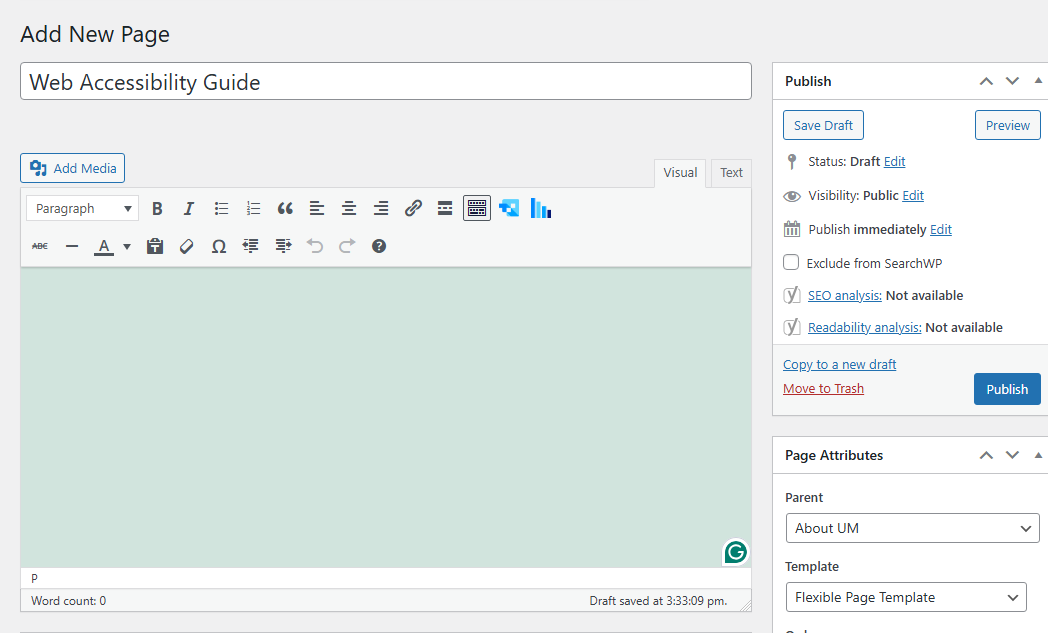
Task: Undo the last edit
Action: point(315,246)
